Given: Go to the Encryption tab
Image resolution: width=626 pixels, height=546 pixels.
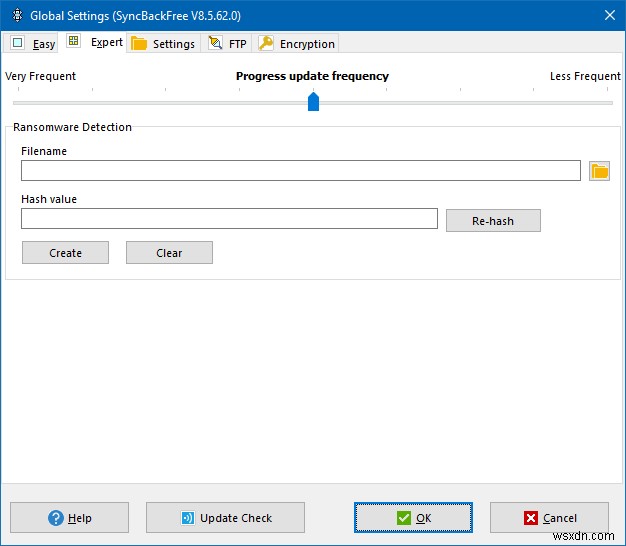Looking at the screenshot, I should pyautogui.click(x=295, y=44).
